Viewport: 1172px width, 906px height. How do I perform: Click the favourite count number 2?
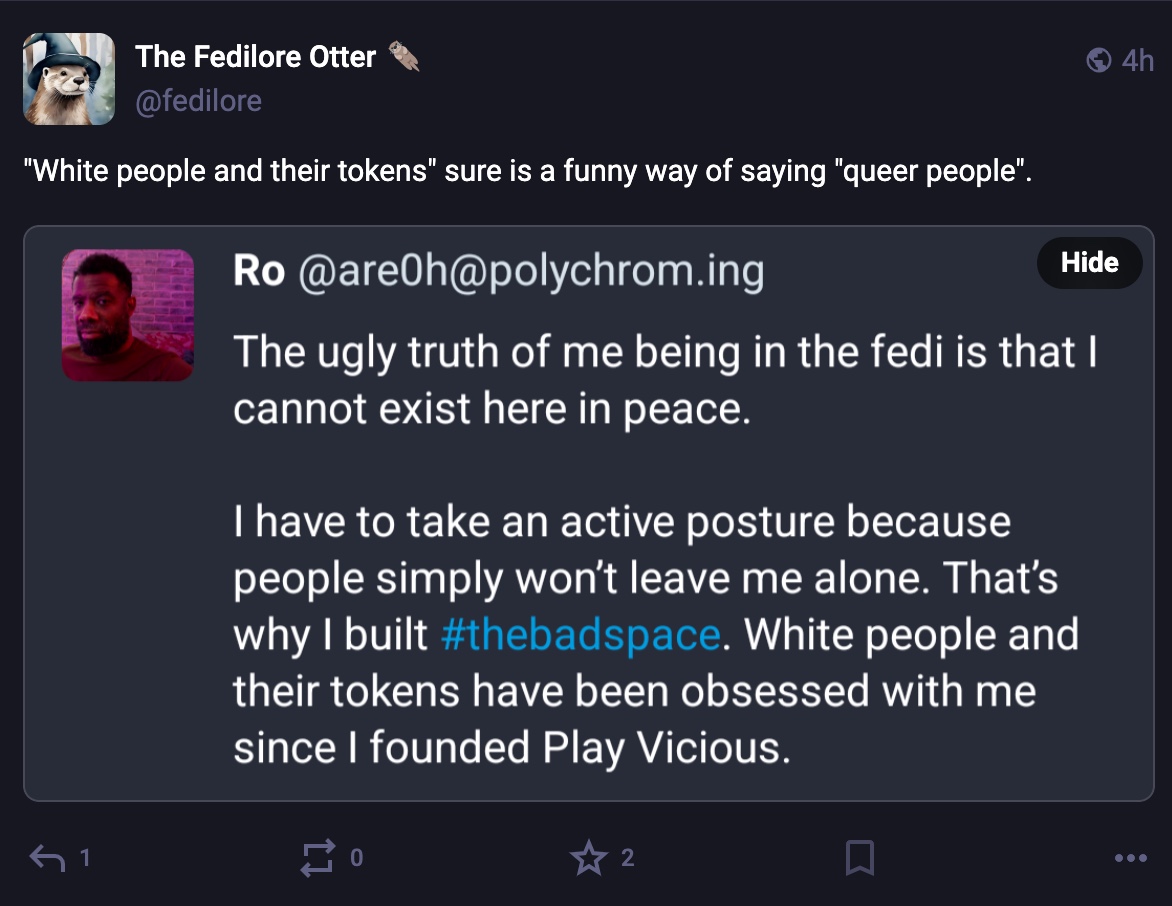click(x=627, y=857)
